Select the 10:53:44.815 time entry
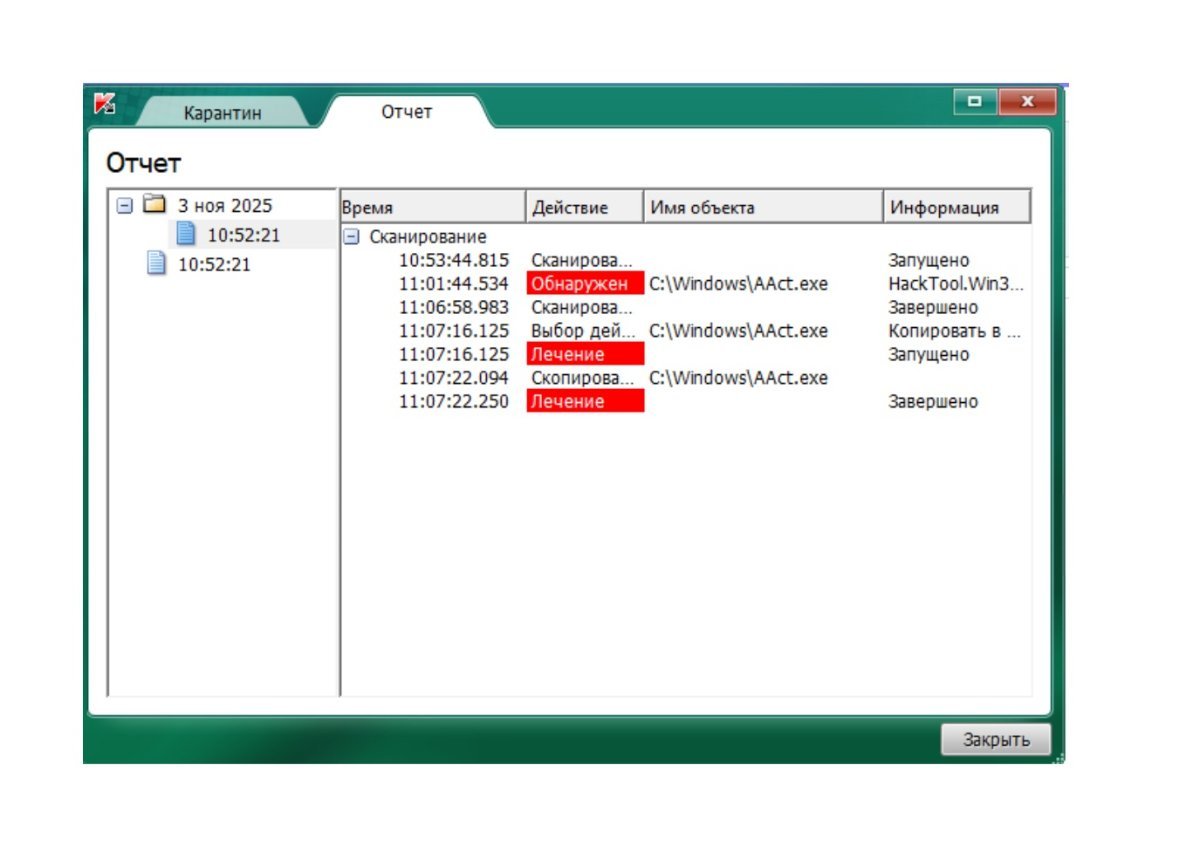1200x847 pixels. coord(454,261)
